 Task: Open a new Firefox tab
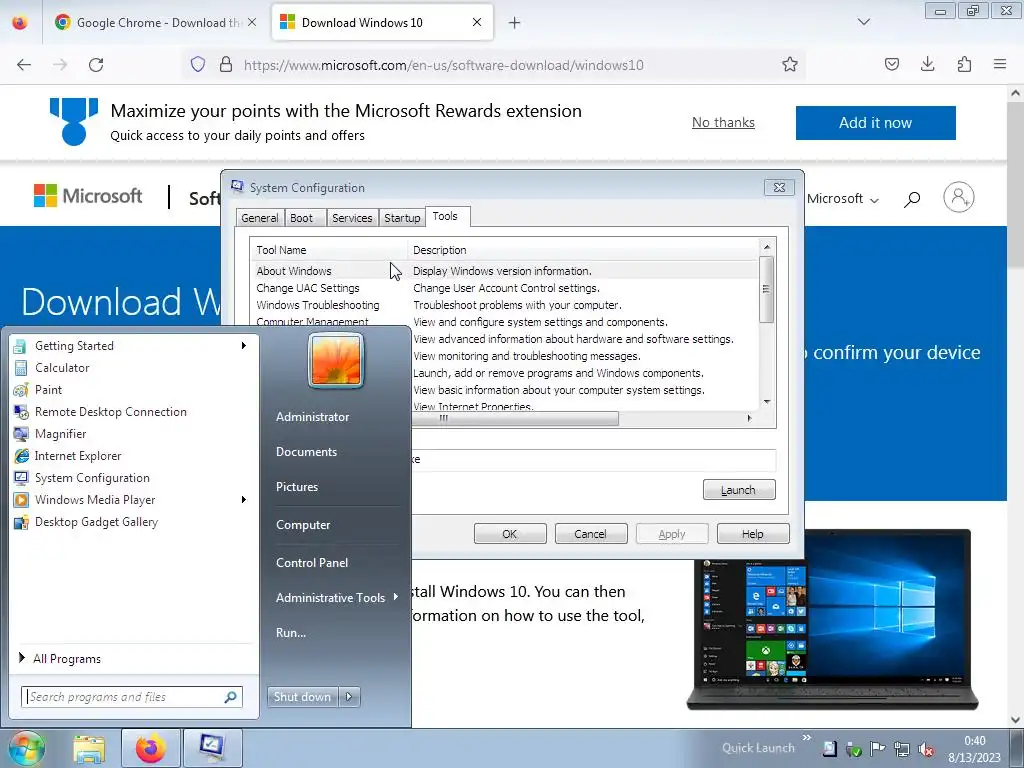point(515,23)
